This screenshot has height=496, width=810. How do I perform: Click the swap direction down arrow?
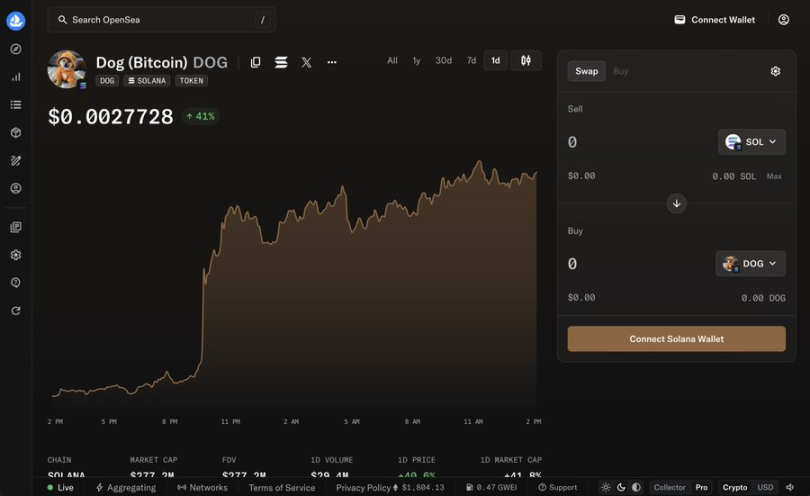point(676,204)
